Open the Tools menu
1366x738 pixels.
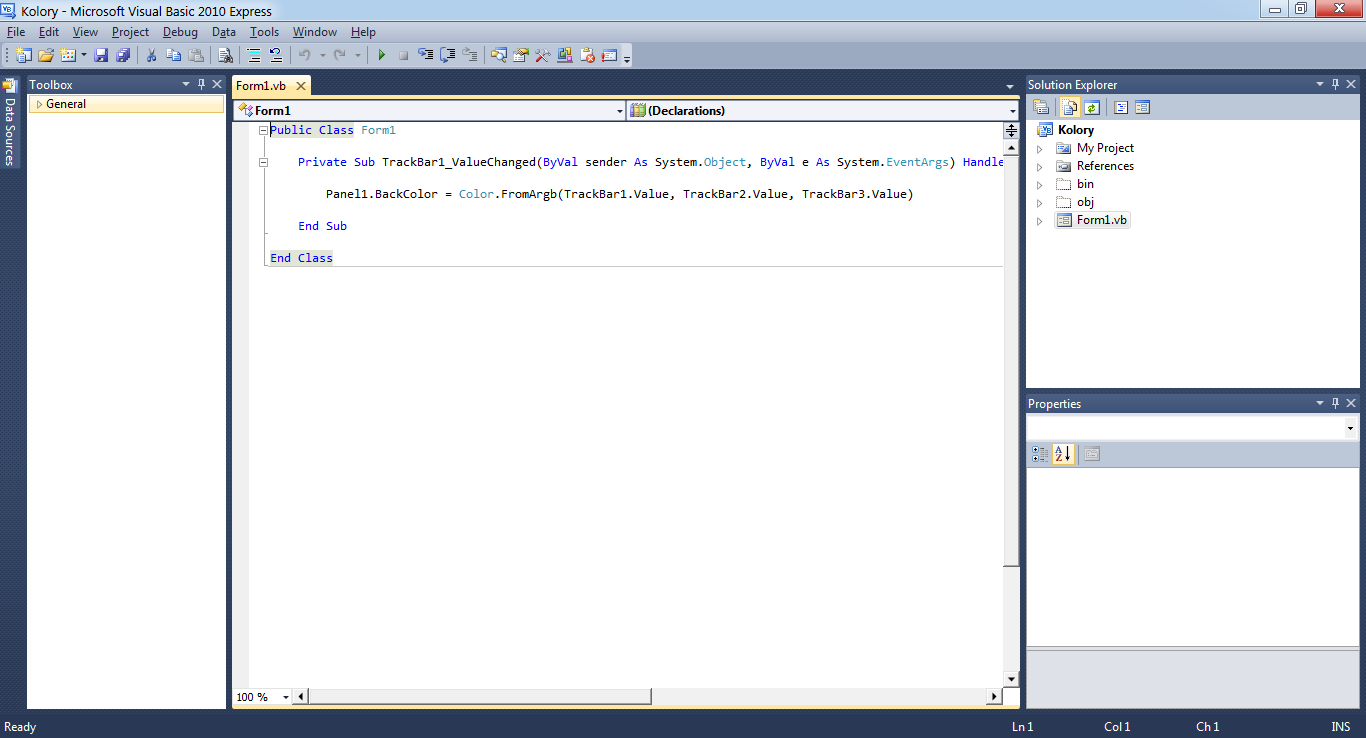(264, 32)
